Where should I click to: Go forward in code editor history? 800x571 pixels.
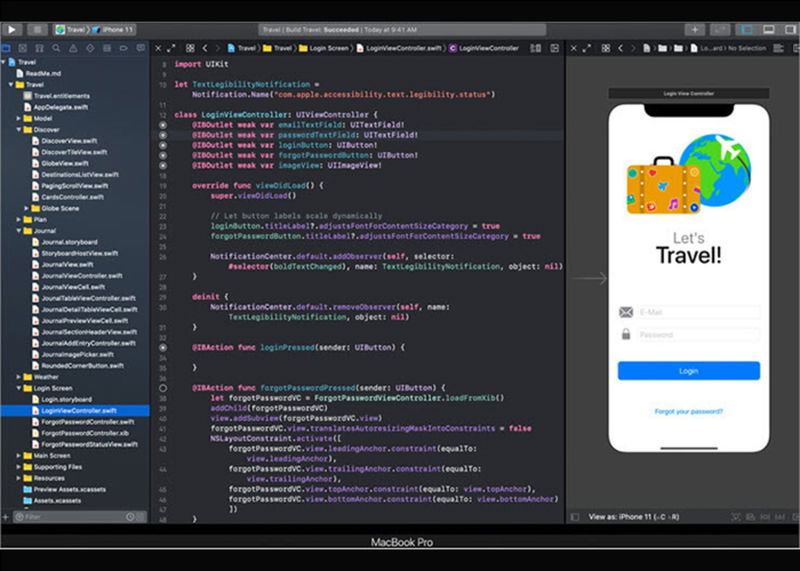tap(218, 48)
